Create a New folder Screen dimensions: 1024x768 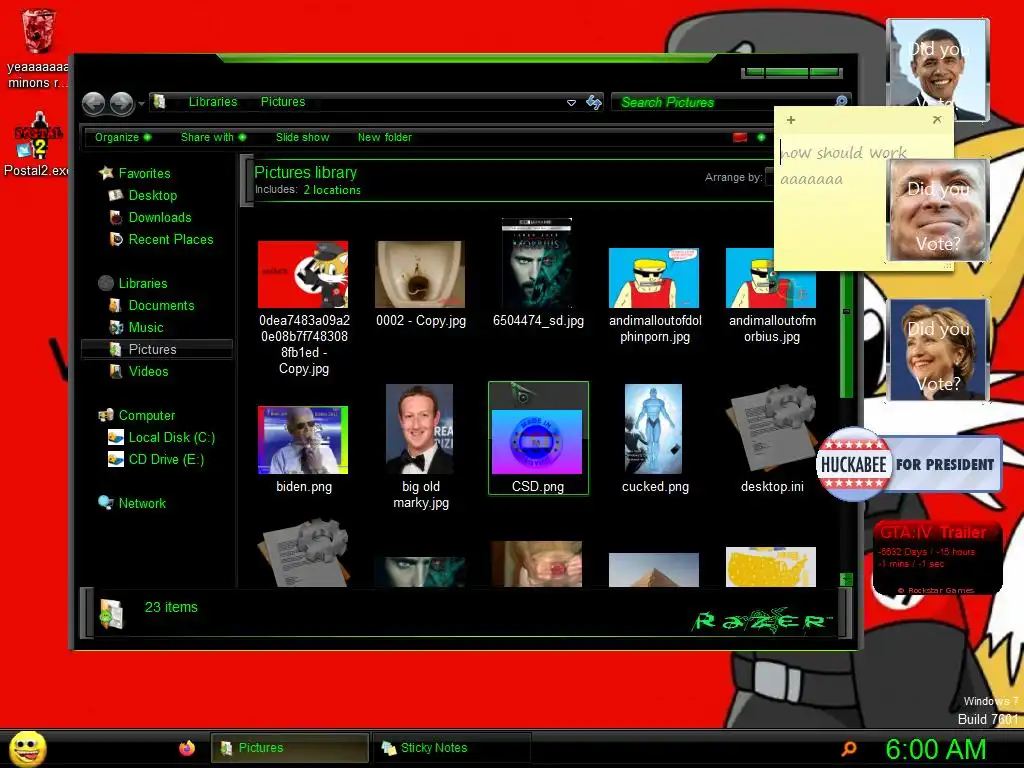(x=385, y=137)
